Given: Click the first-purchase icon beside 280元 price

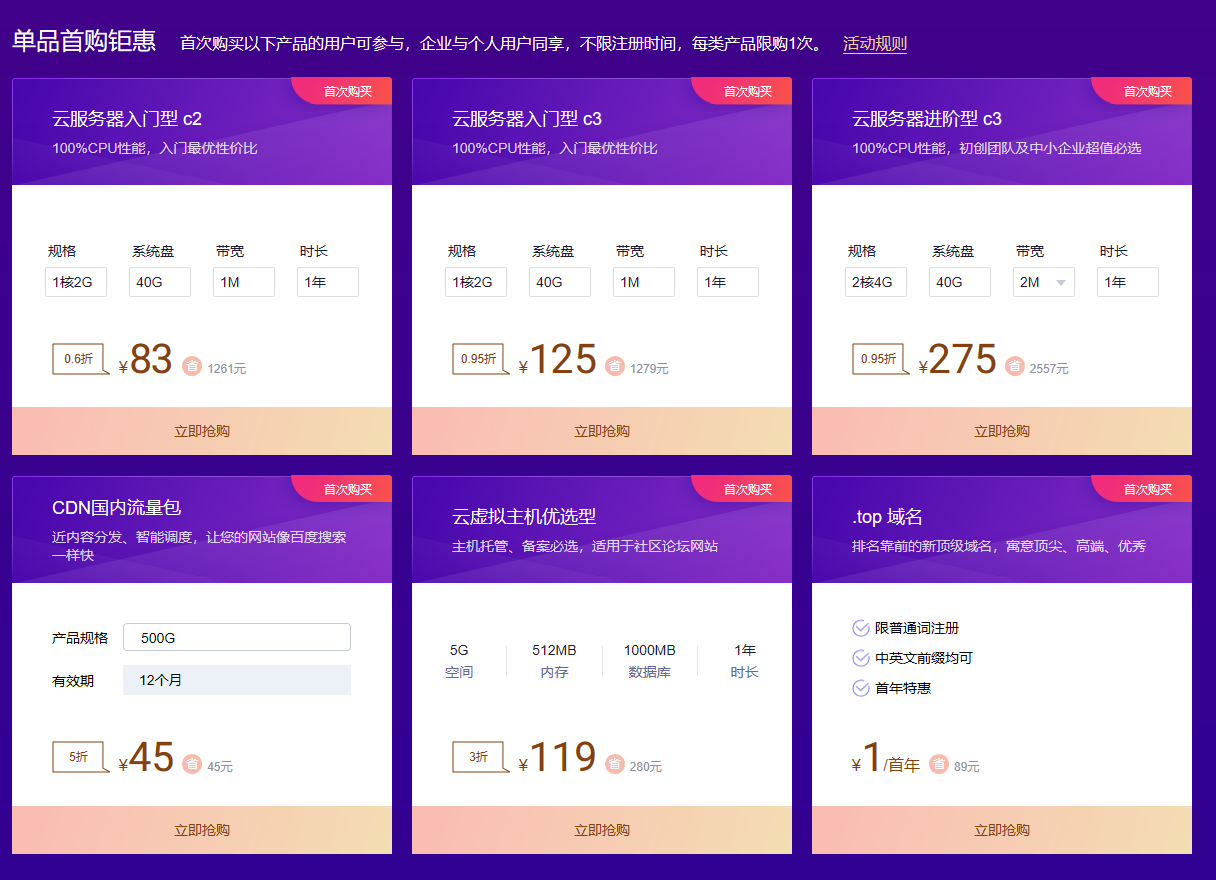Looking at the screenshot, I should [615, 765].
